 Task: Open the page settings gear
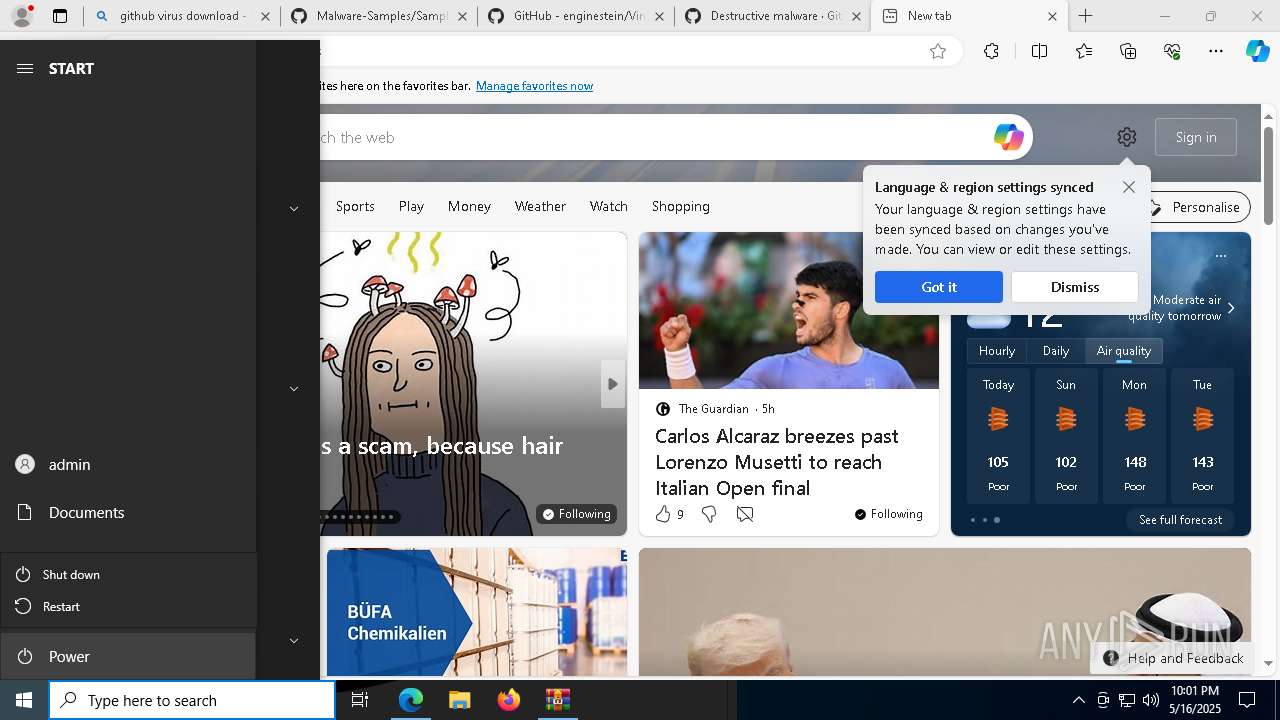(x=1127, y=137)
